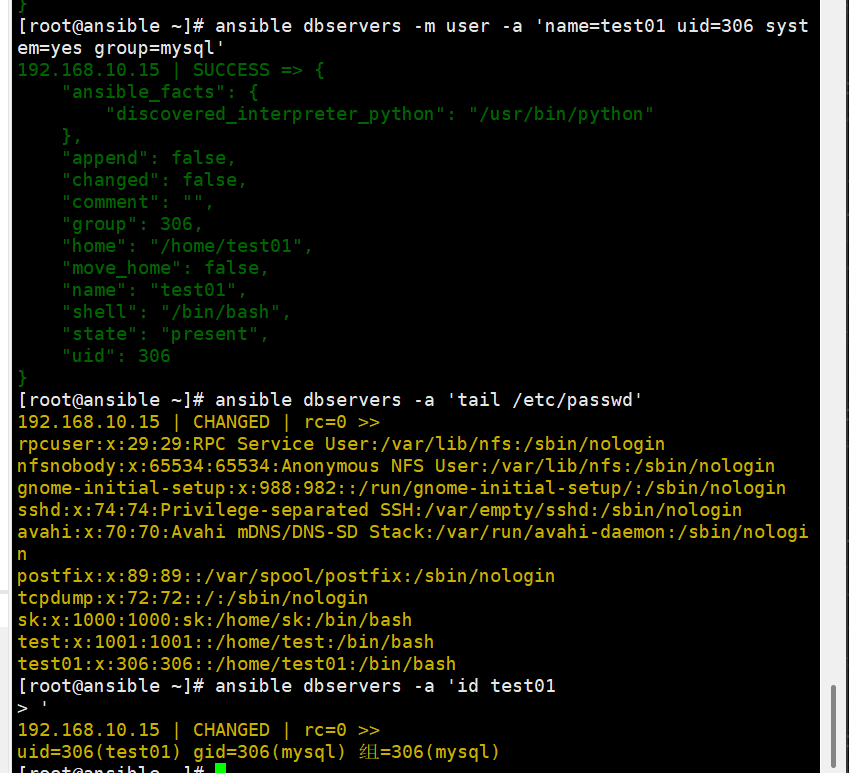The image size is (849, 773).
Task: Click the uid=306(test01) output line
Action: point(259,752)
